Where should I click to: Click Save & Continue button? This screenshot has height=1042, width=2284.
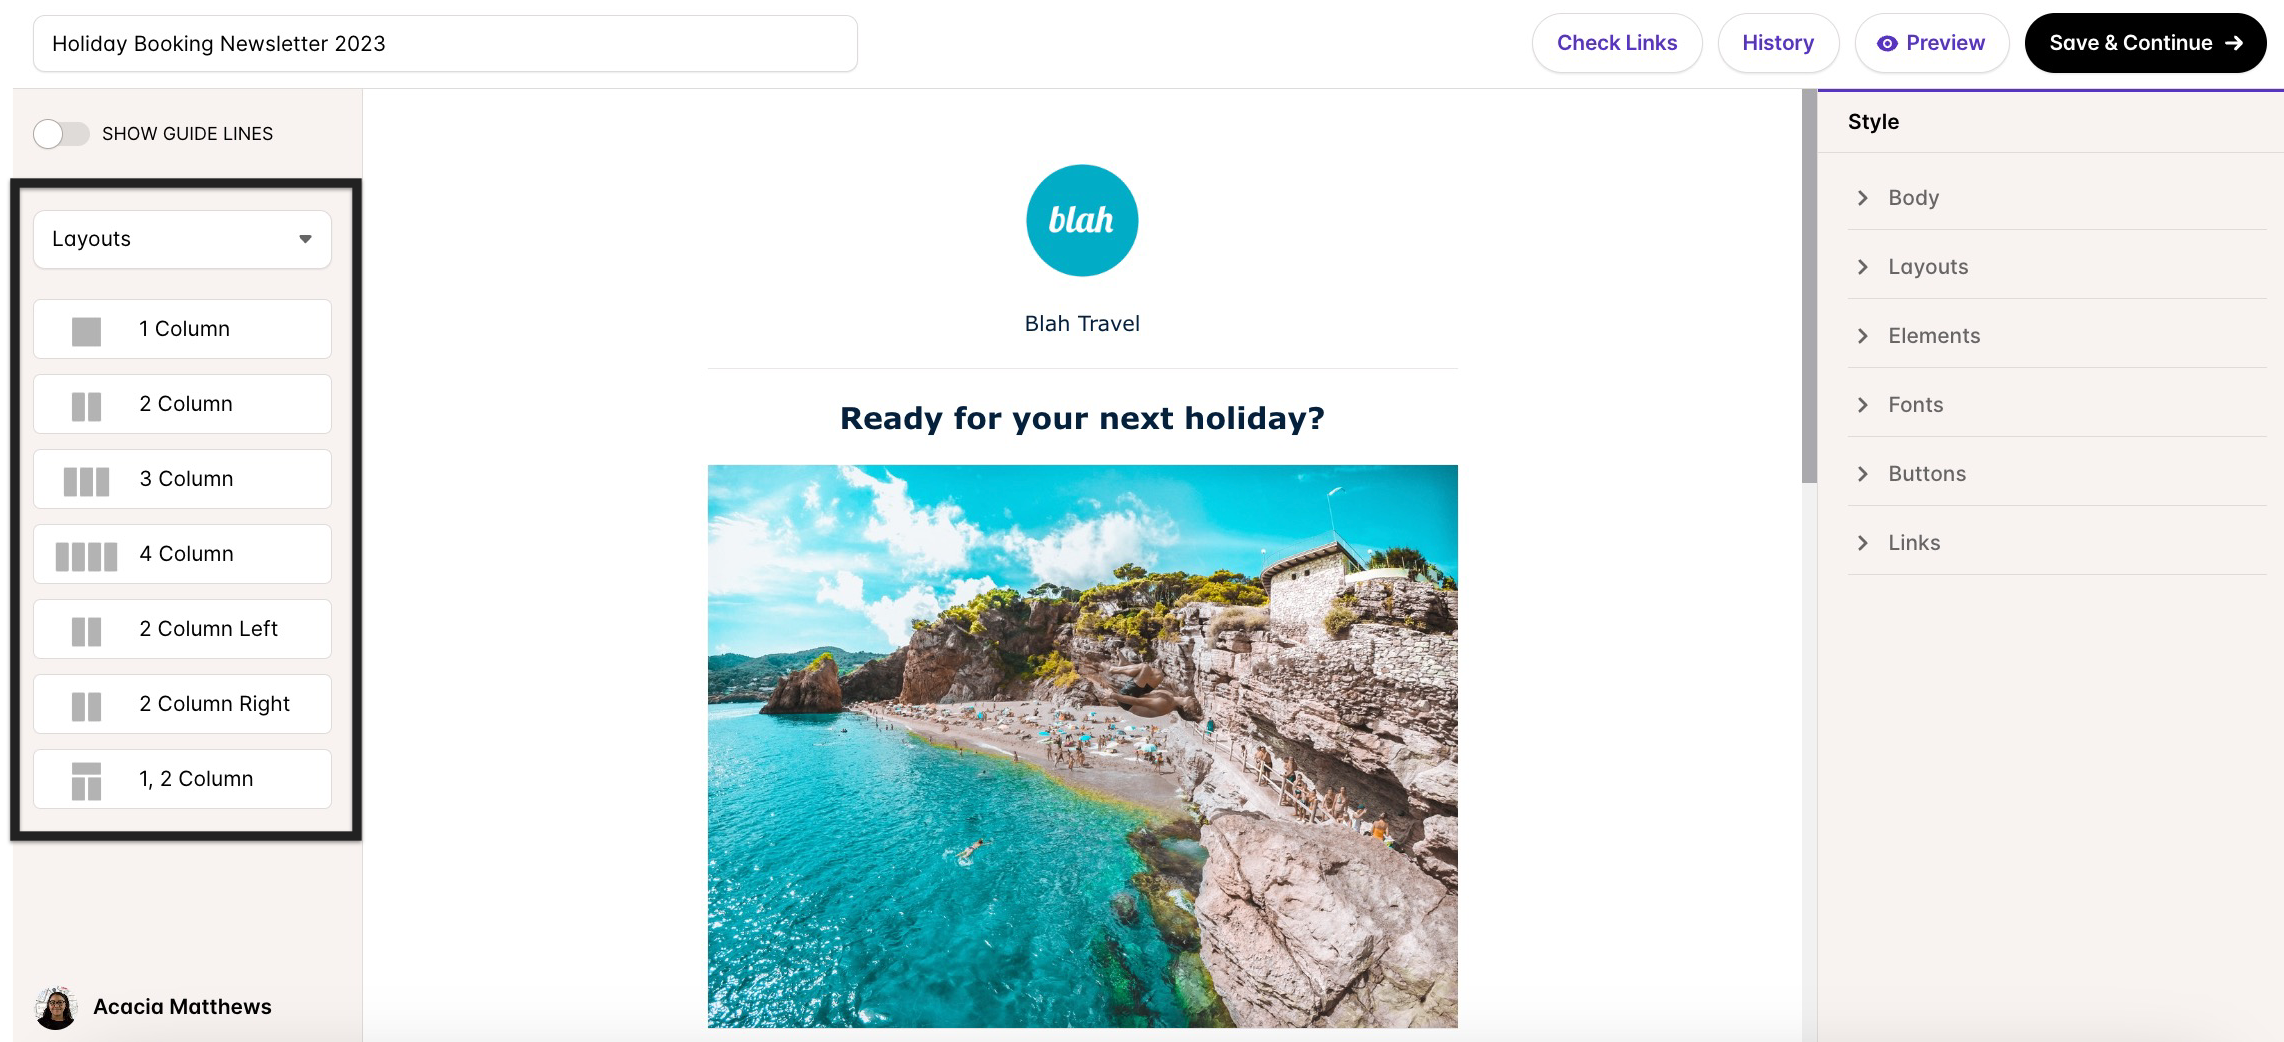(x=2145, y=43)
